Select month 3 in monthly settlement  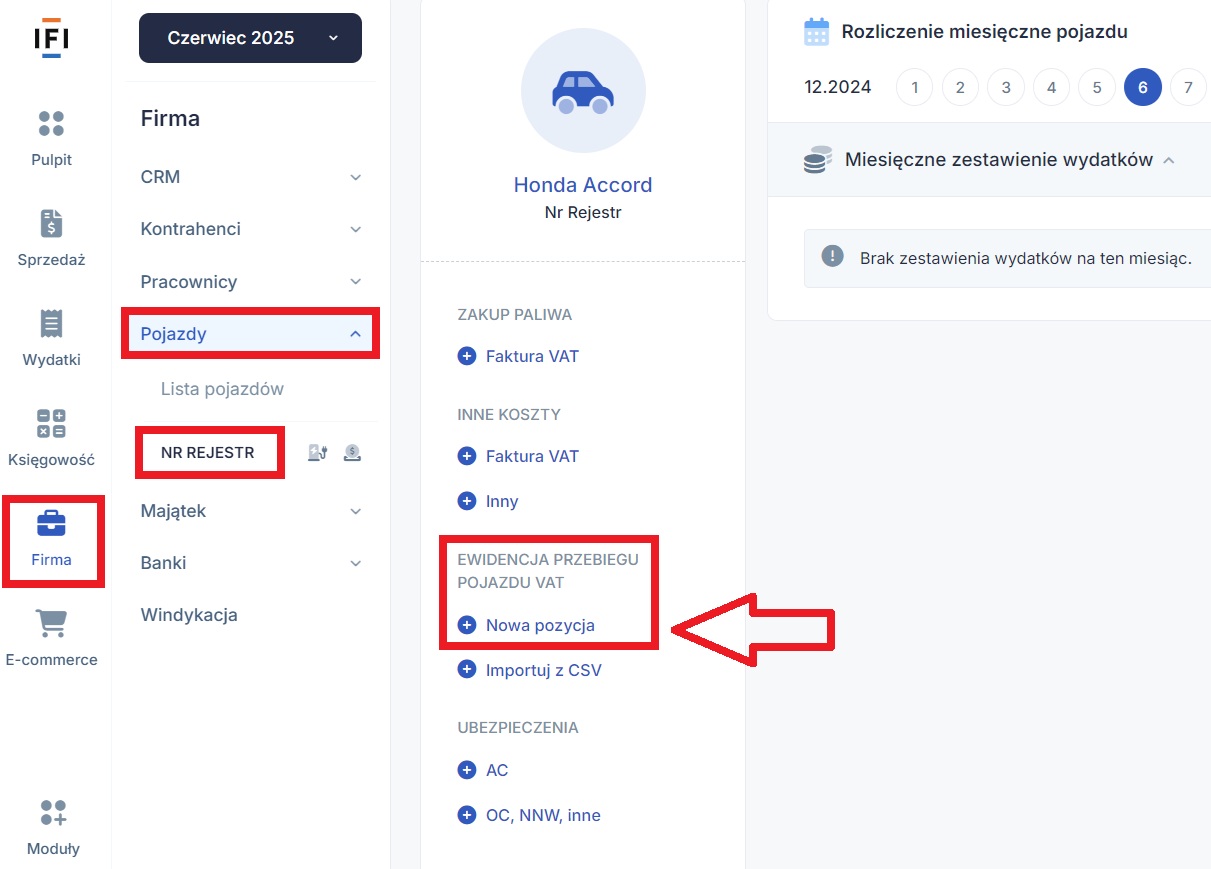[x=1006, y=87]
